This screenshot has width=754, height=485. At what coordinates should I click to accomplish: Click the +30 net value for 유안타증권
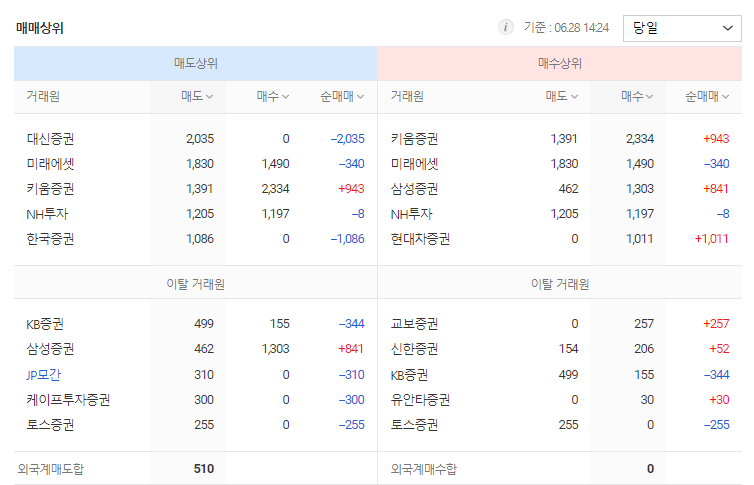[x=719, y=400]
